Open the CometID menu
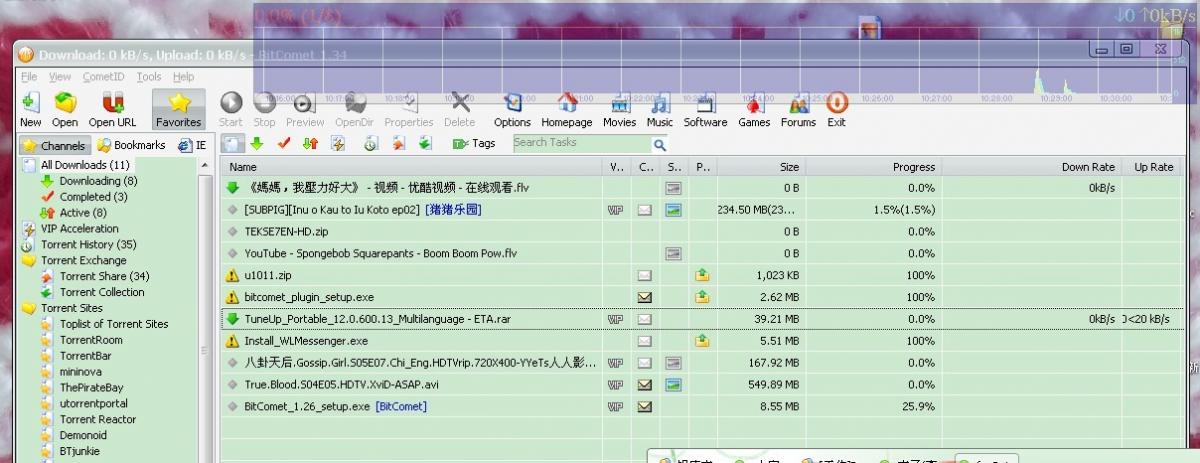1200x463 pixels. (x=104, y=76)
